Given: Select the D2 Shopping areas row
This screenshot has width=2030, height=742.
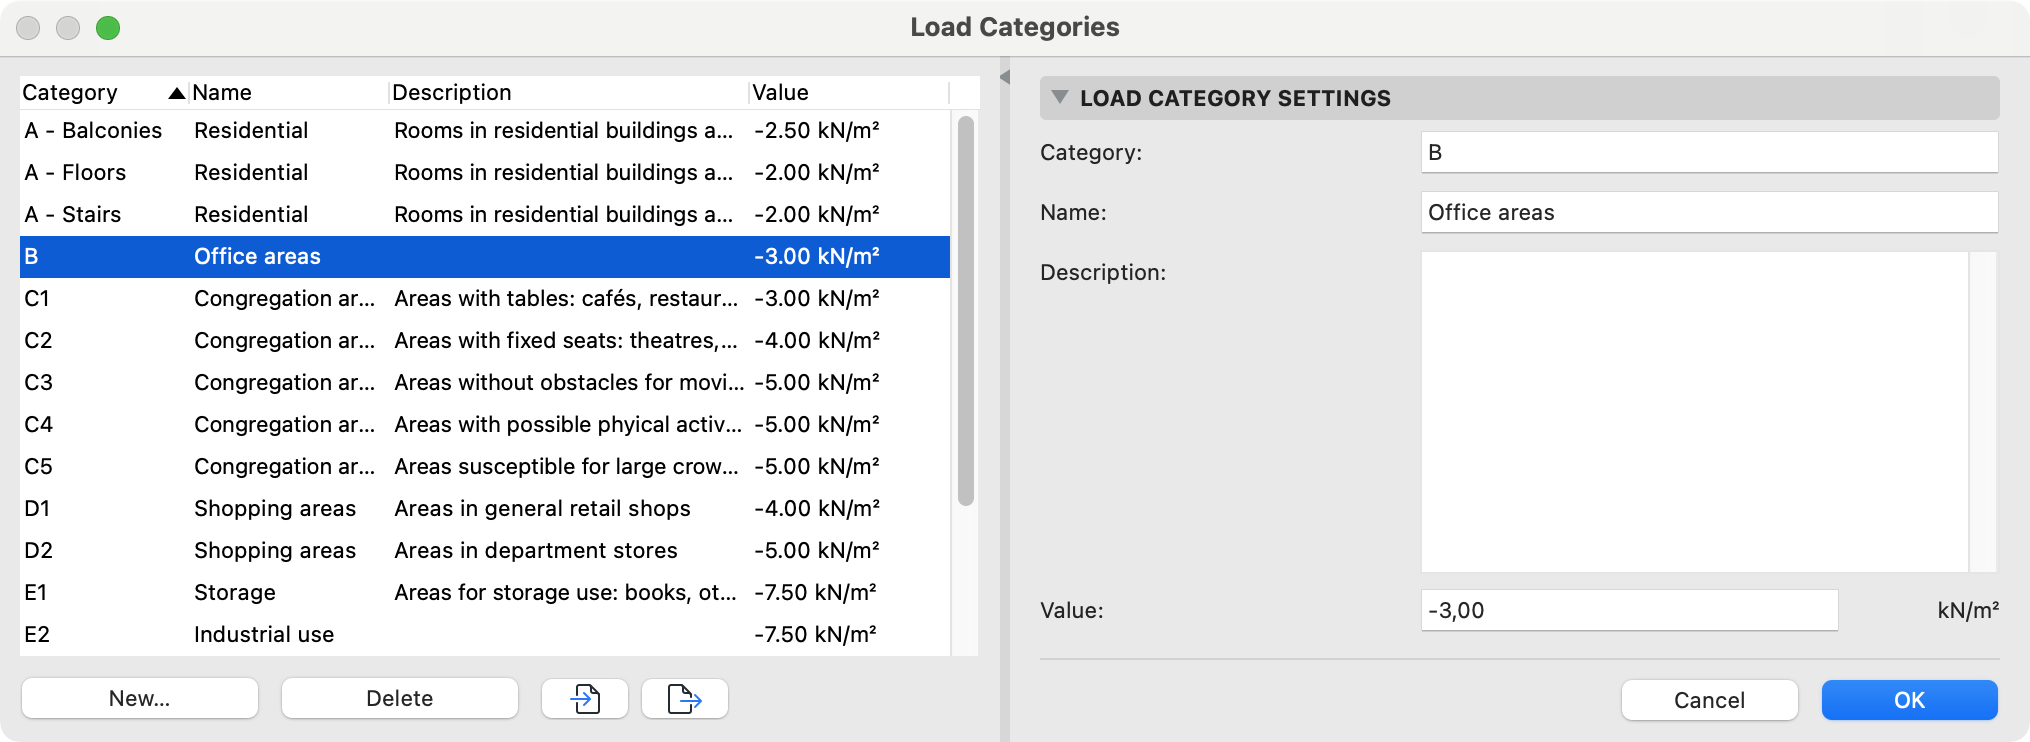Looking at the screenshot, I should (485, 550).
